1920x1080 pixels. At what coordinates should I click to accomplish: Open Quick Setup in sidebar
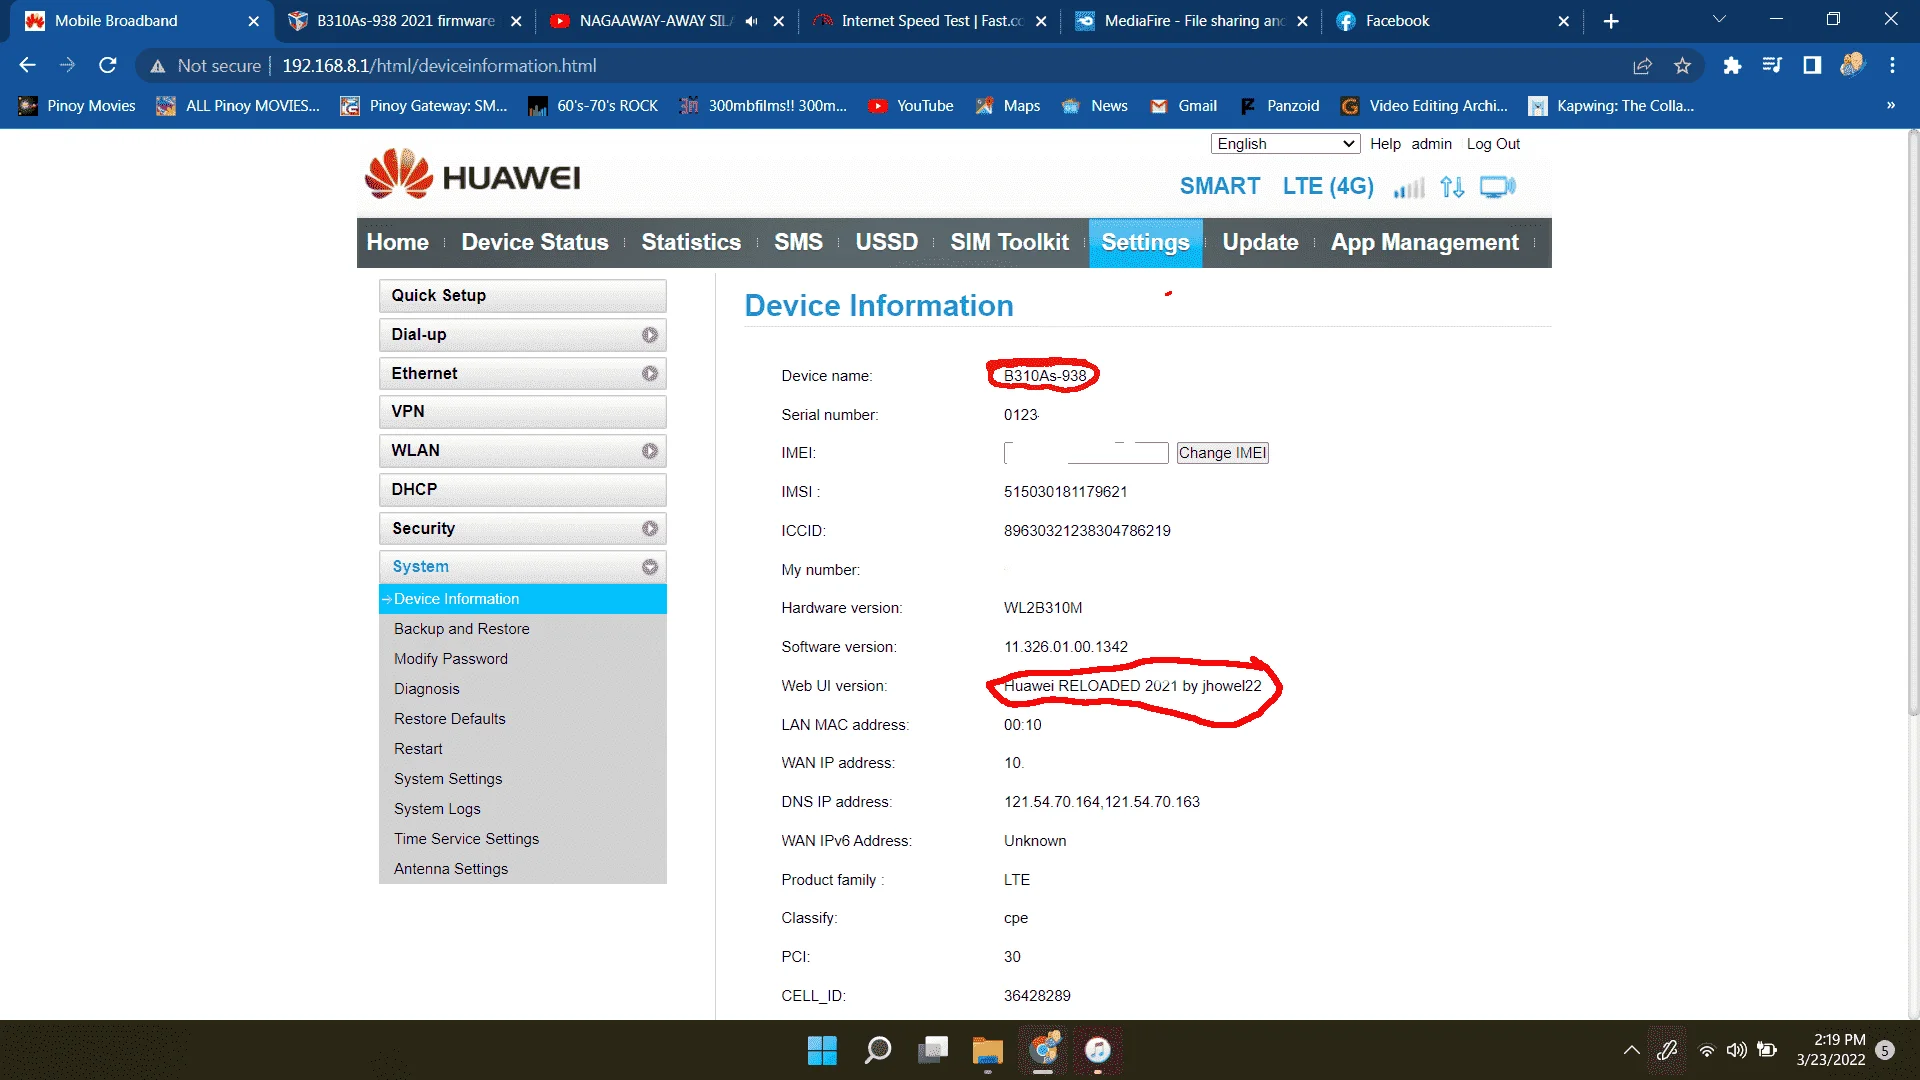tap(522, 296)
